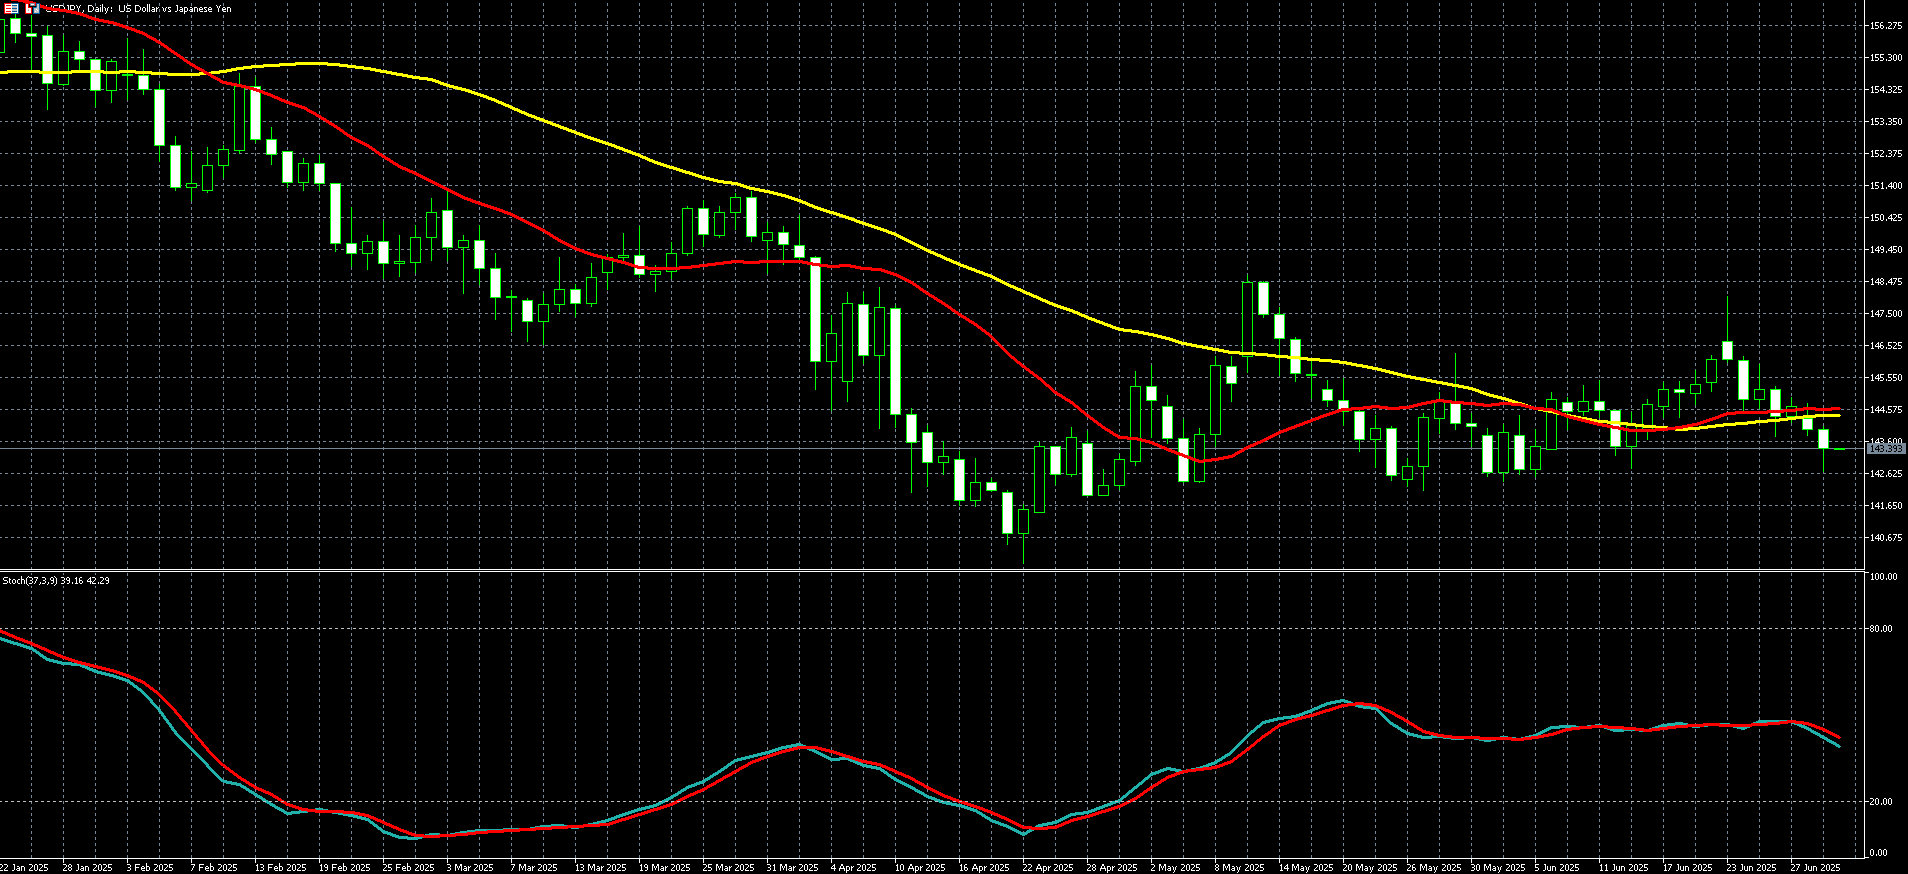Screen dimensions: 1908x874
Task: Click the 5 Jun 2025 date label
Action: pos(1558,868)
